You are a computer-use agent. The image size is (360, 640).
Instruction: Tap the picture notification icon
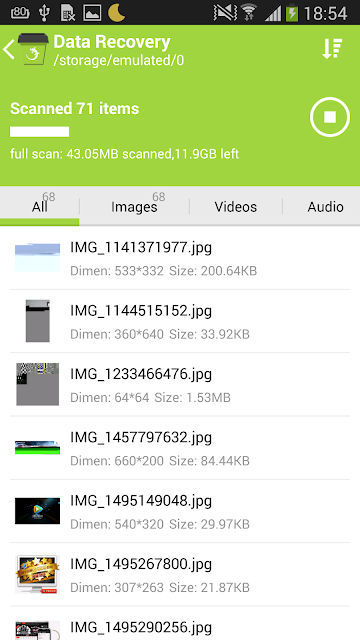click(92, 13)
